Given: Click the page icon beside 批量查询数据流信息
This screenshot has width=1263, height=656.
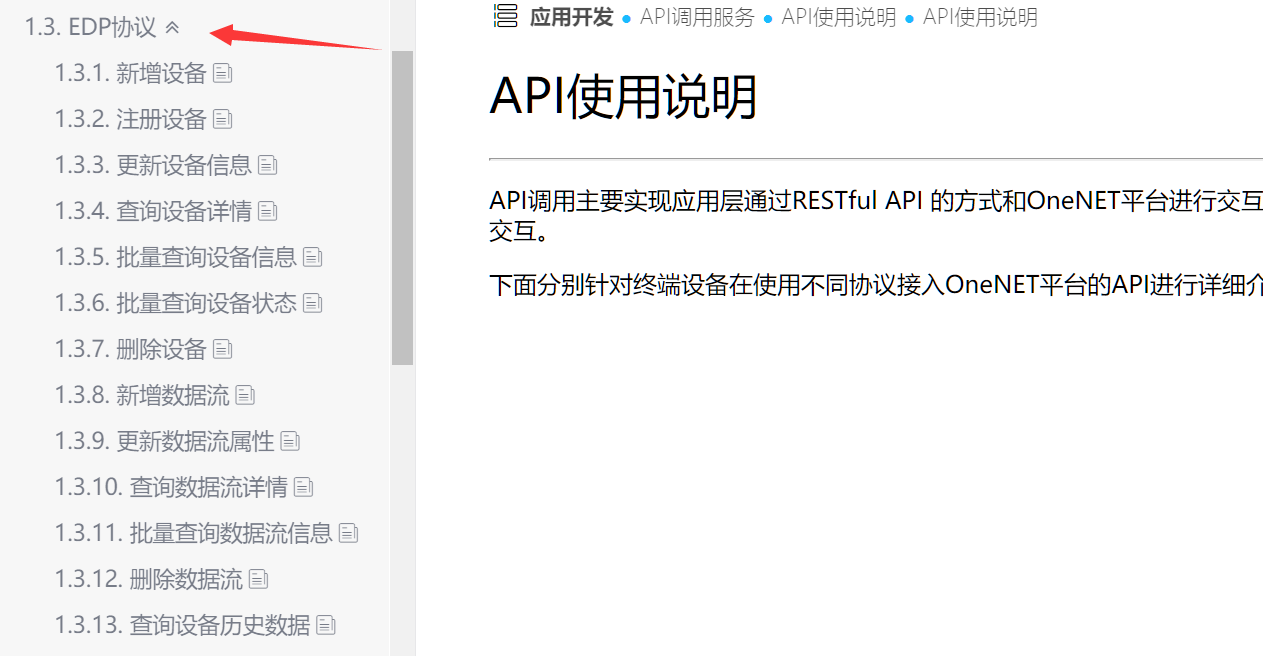Looking at the screenshot, I should pyautogui.click(x=347, y=532).
